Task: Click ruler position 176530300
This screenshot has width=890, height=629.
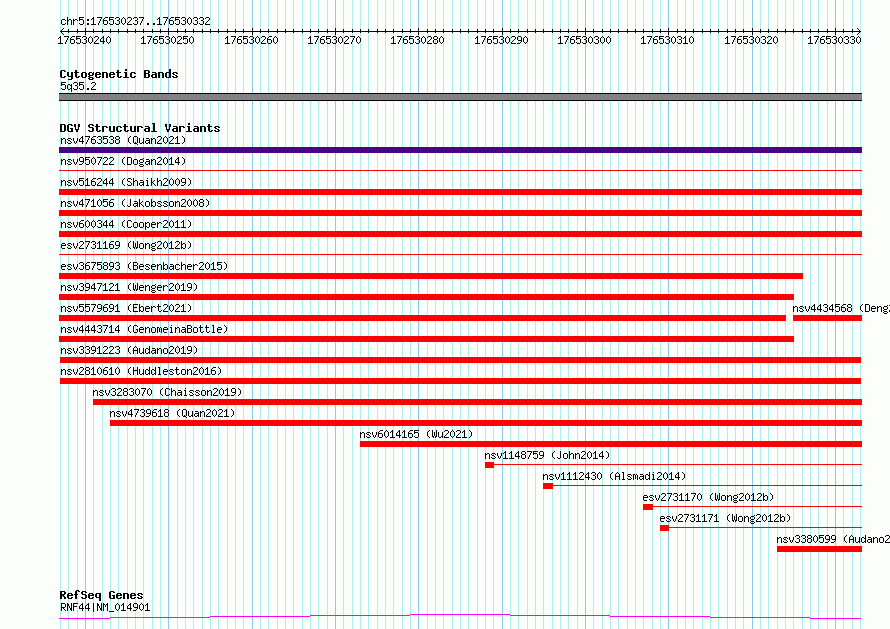Action: [x=584, y=40]
